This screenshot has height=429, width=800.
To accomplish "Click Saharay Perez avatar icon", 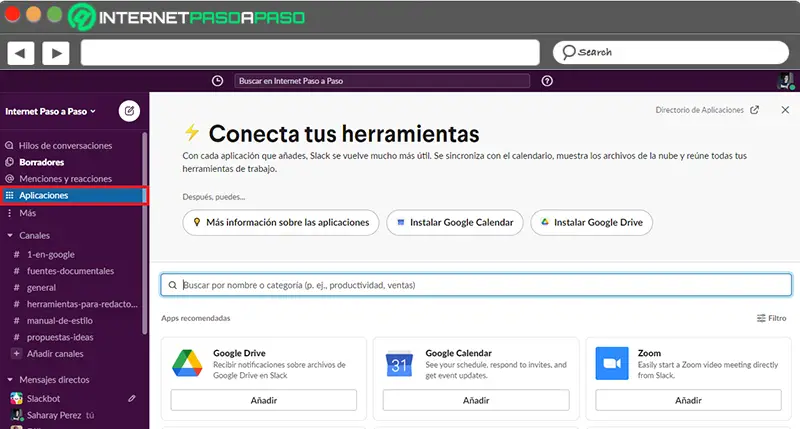I will [x=16, y=415].
